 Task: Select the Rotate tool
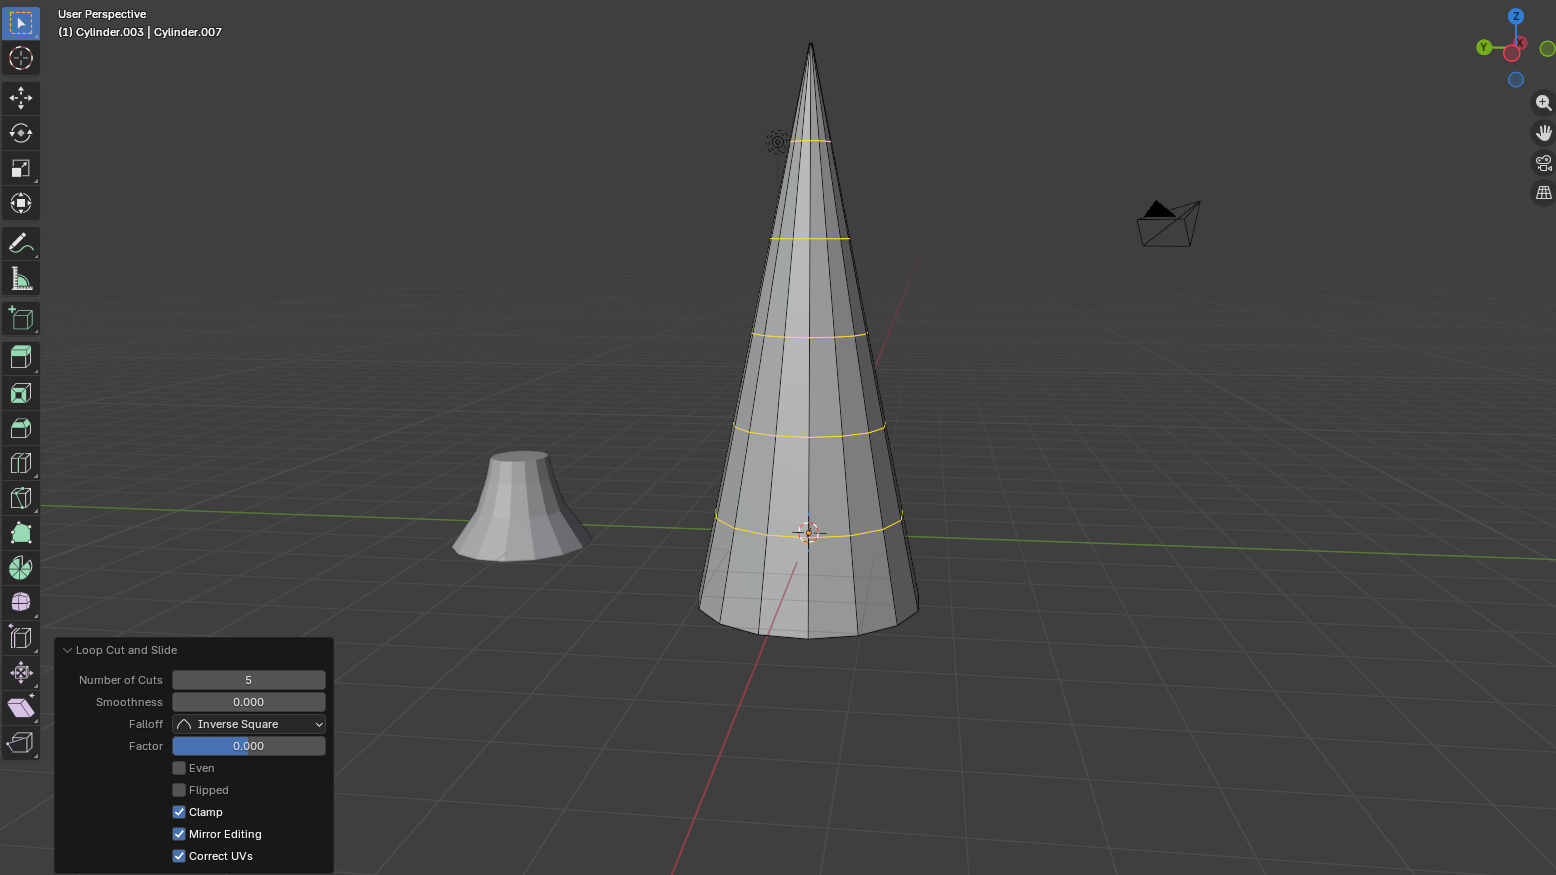coord(21,133)
